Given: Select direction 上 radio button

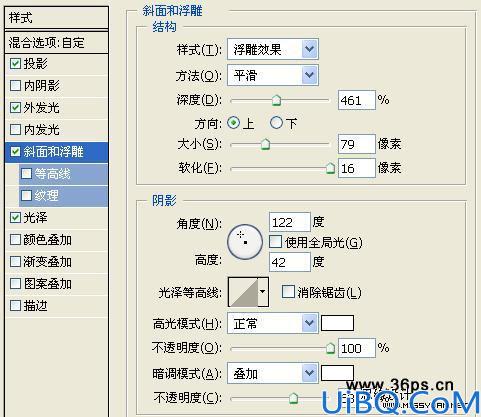Looking at the screenshot, I should pos(233,123).
